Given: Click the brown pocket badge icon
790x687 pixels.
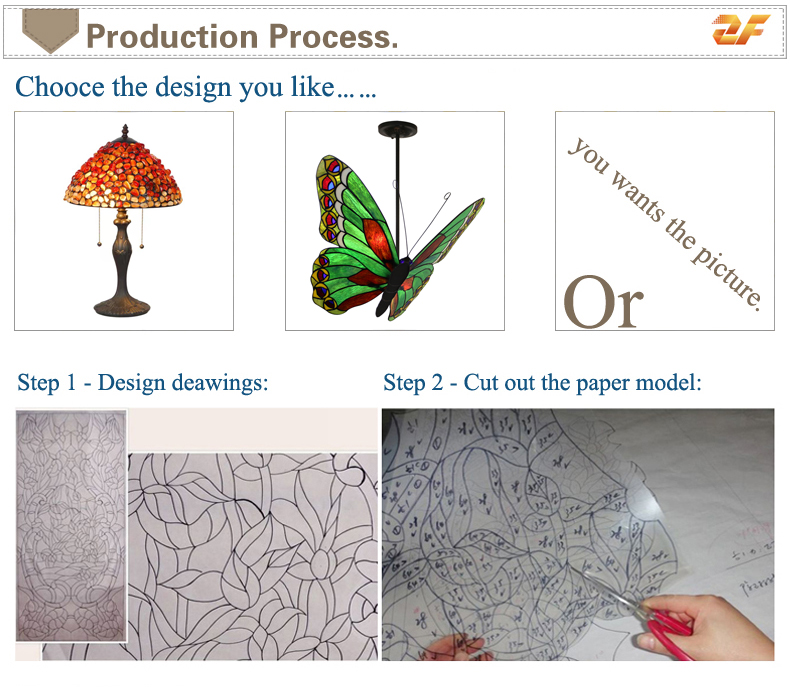Looking at the screenshot, I should (50, 31).
